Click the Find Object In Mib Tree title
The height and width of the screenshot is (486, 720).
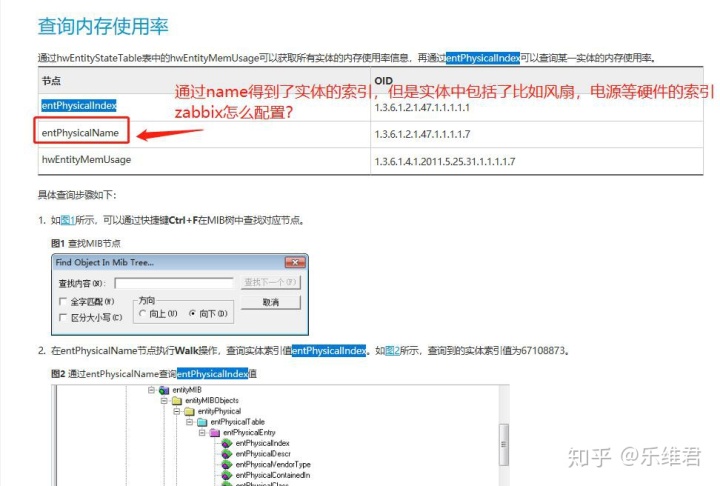coord(105,262)
